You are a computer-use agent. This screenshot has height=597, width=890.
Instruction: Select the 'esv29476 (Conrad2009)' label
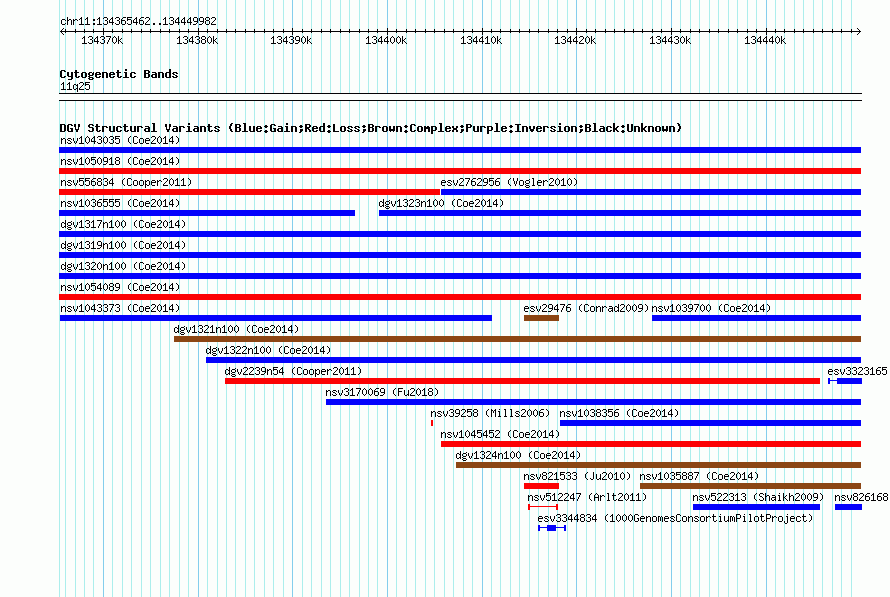click(586, 308)
